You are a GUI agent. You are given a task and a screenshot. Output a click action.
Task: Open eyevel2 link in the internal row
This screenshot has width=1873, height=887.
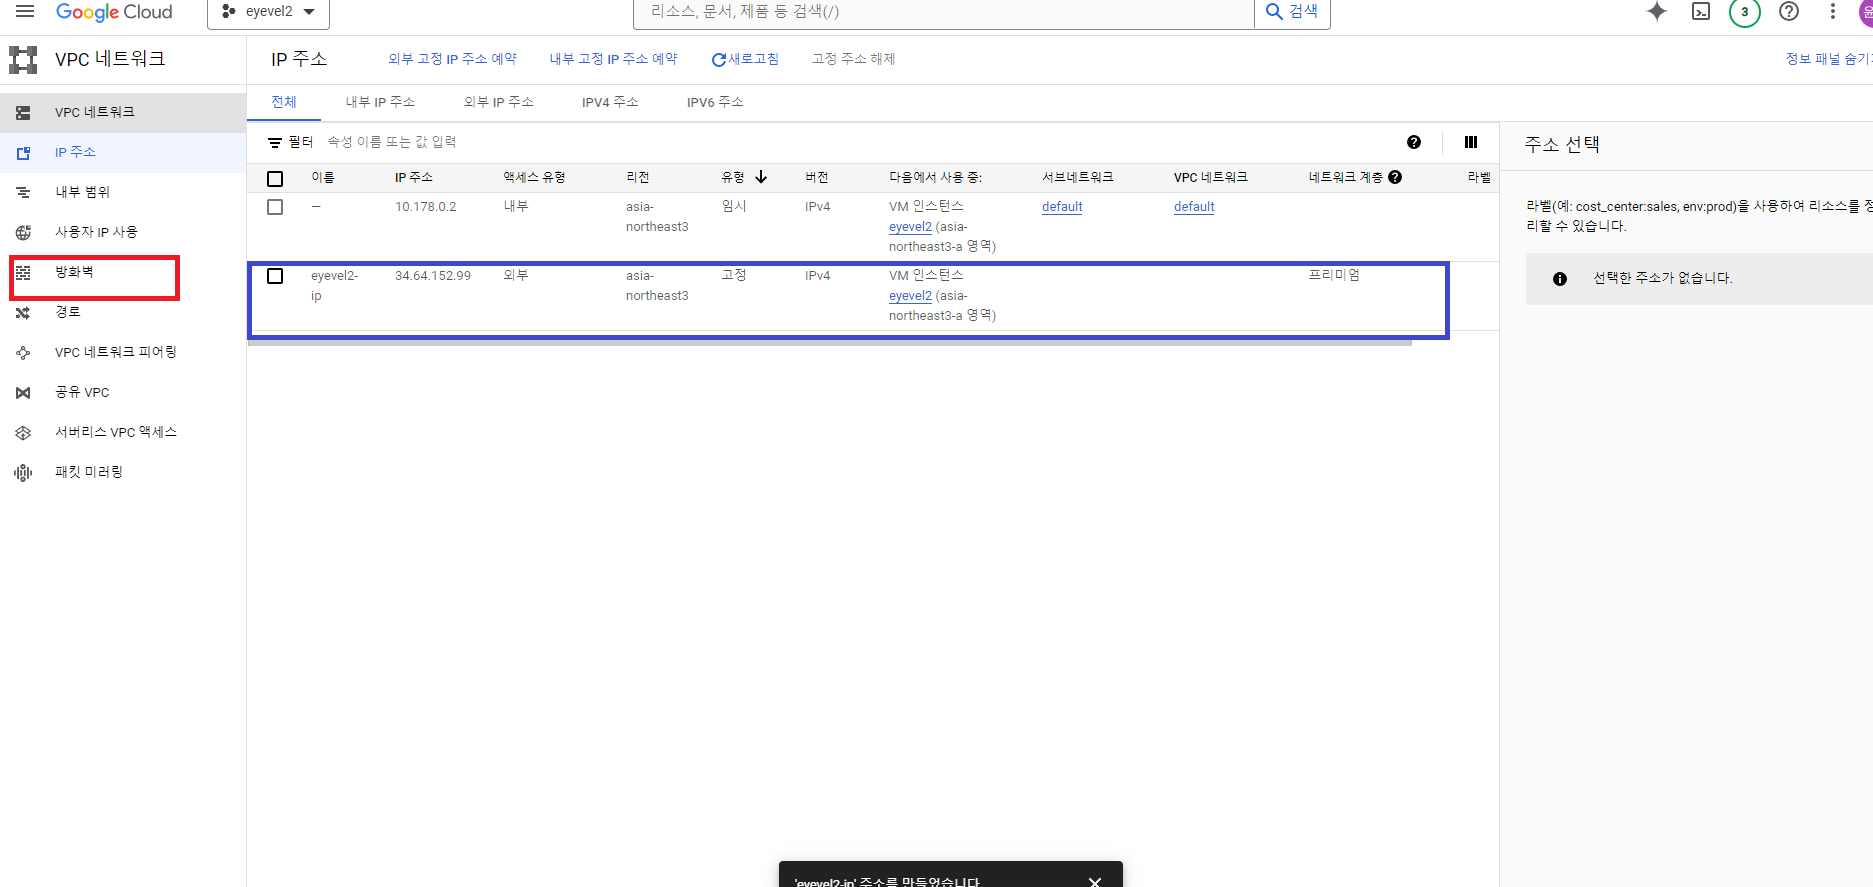910,227
